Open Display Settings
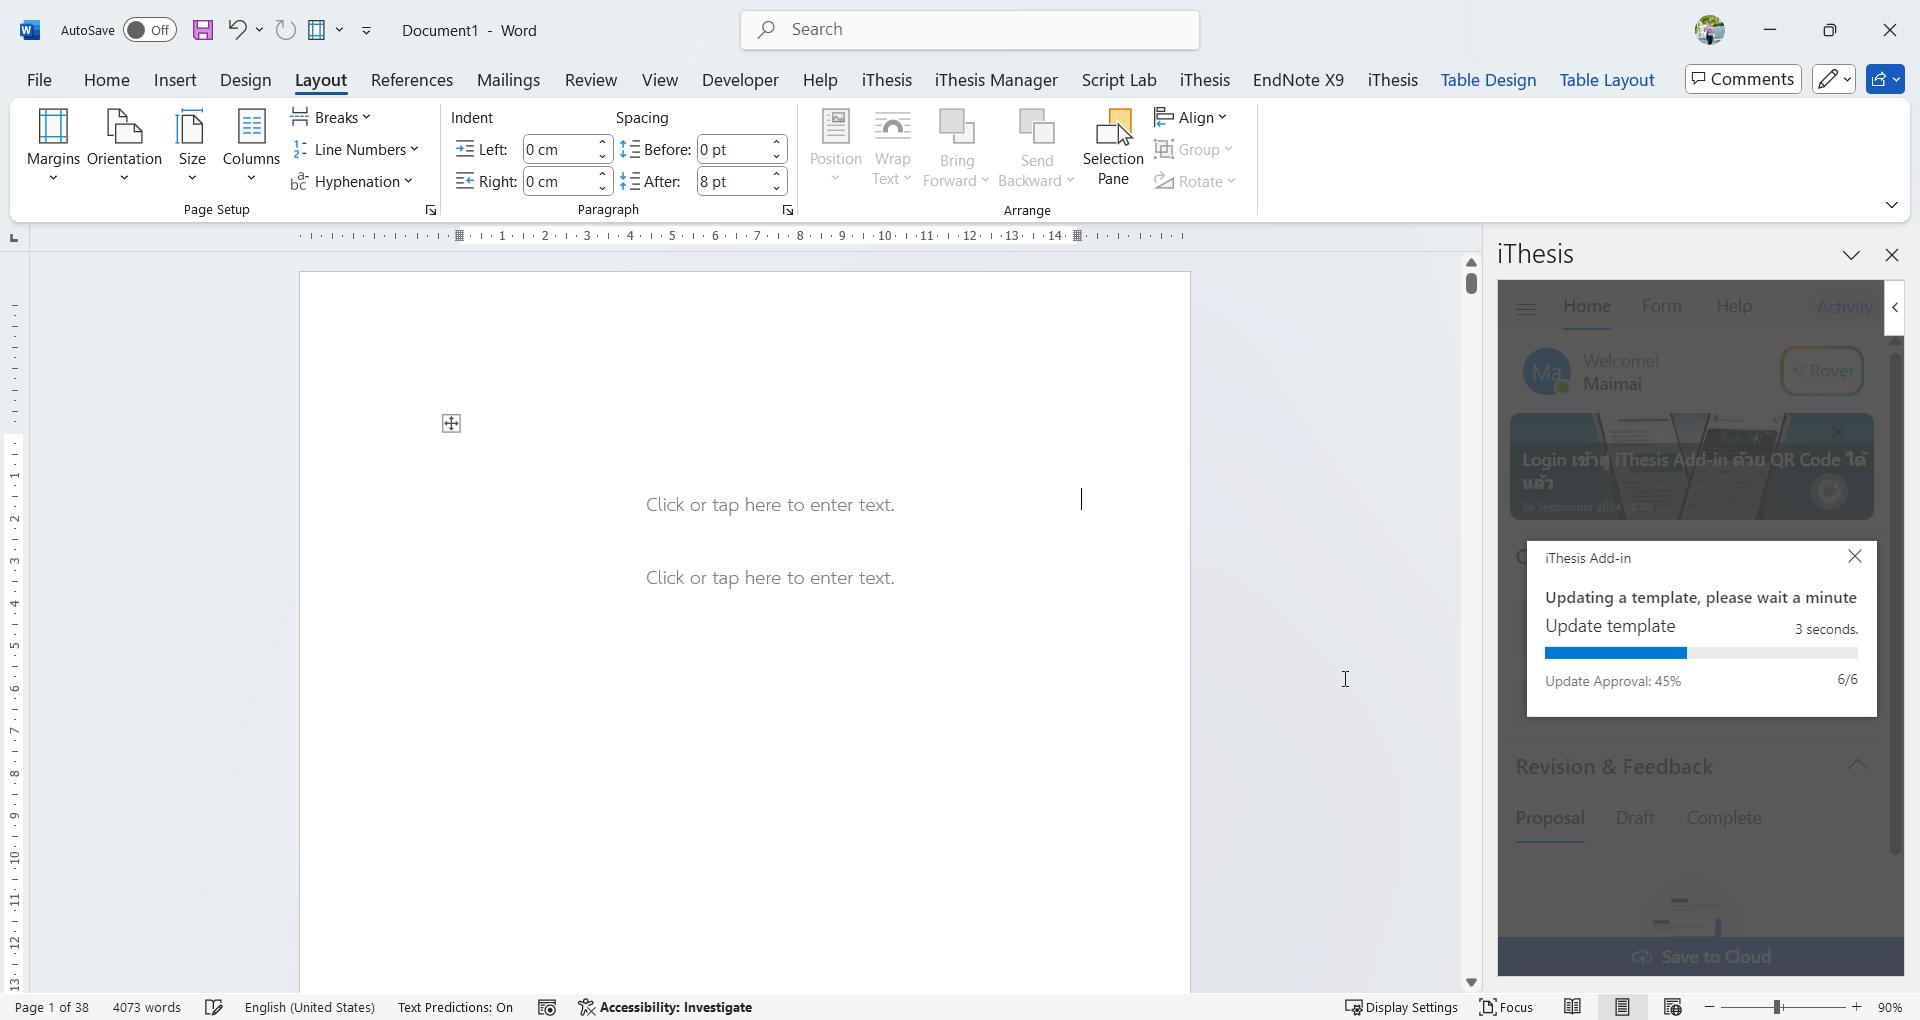 pyautogui.click(x=1401, y=1007)
